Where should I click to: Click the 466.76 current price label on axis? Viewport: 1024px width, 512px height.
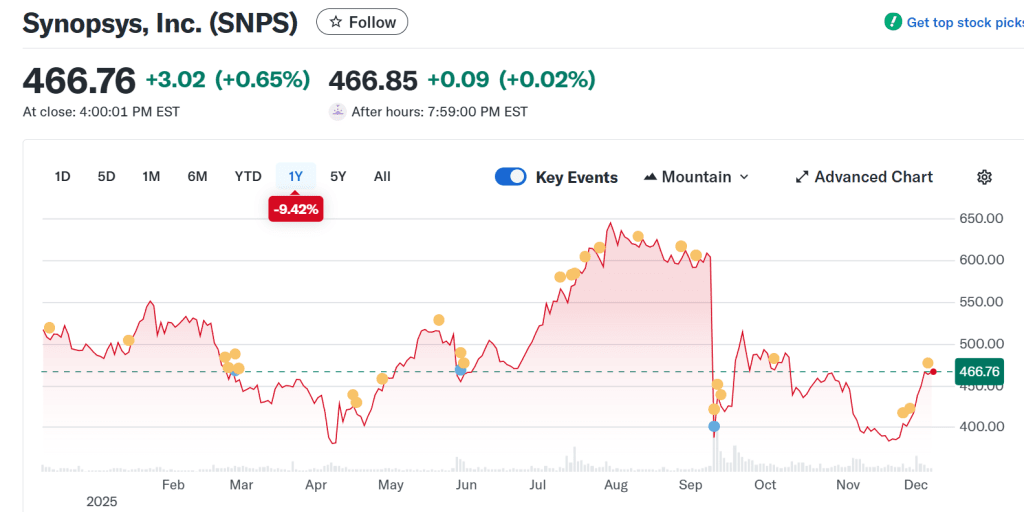978,371
